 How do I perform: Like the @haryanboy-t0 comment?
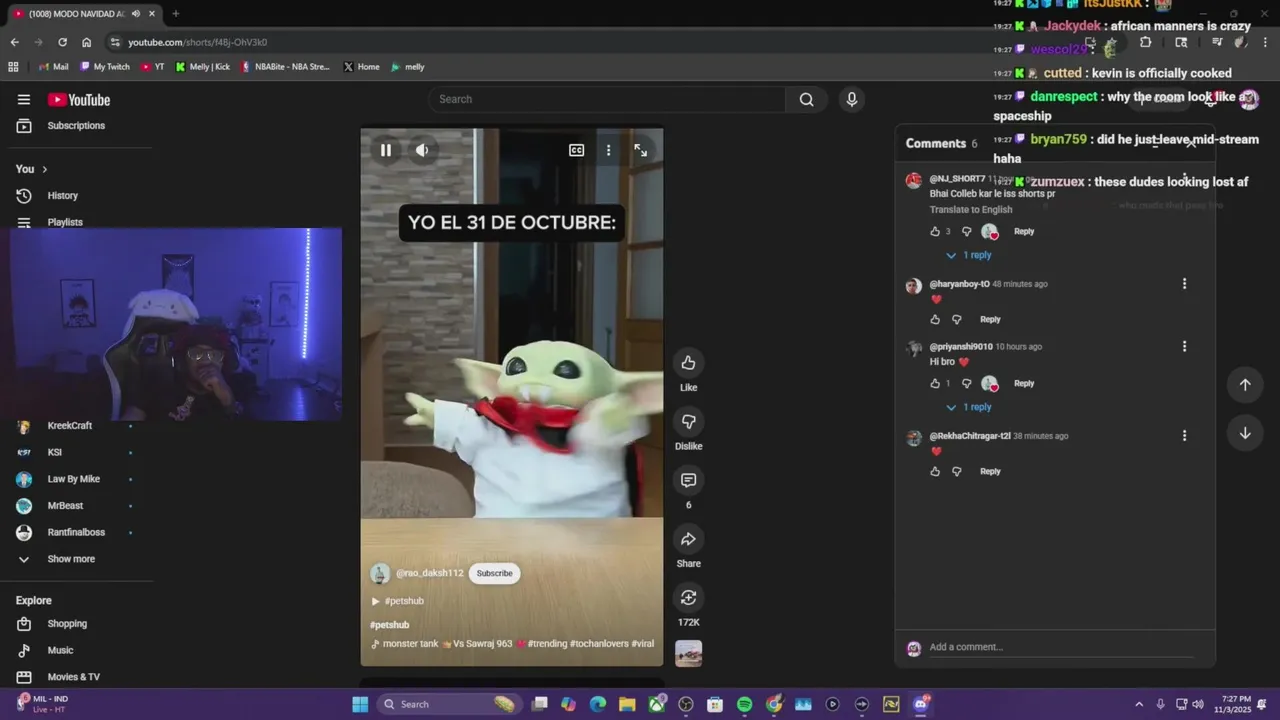pos(935,319)
